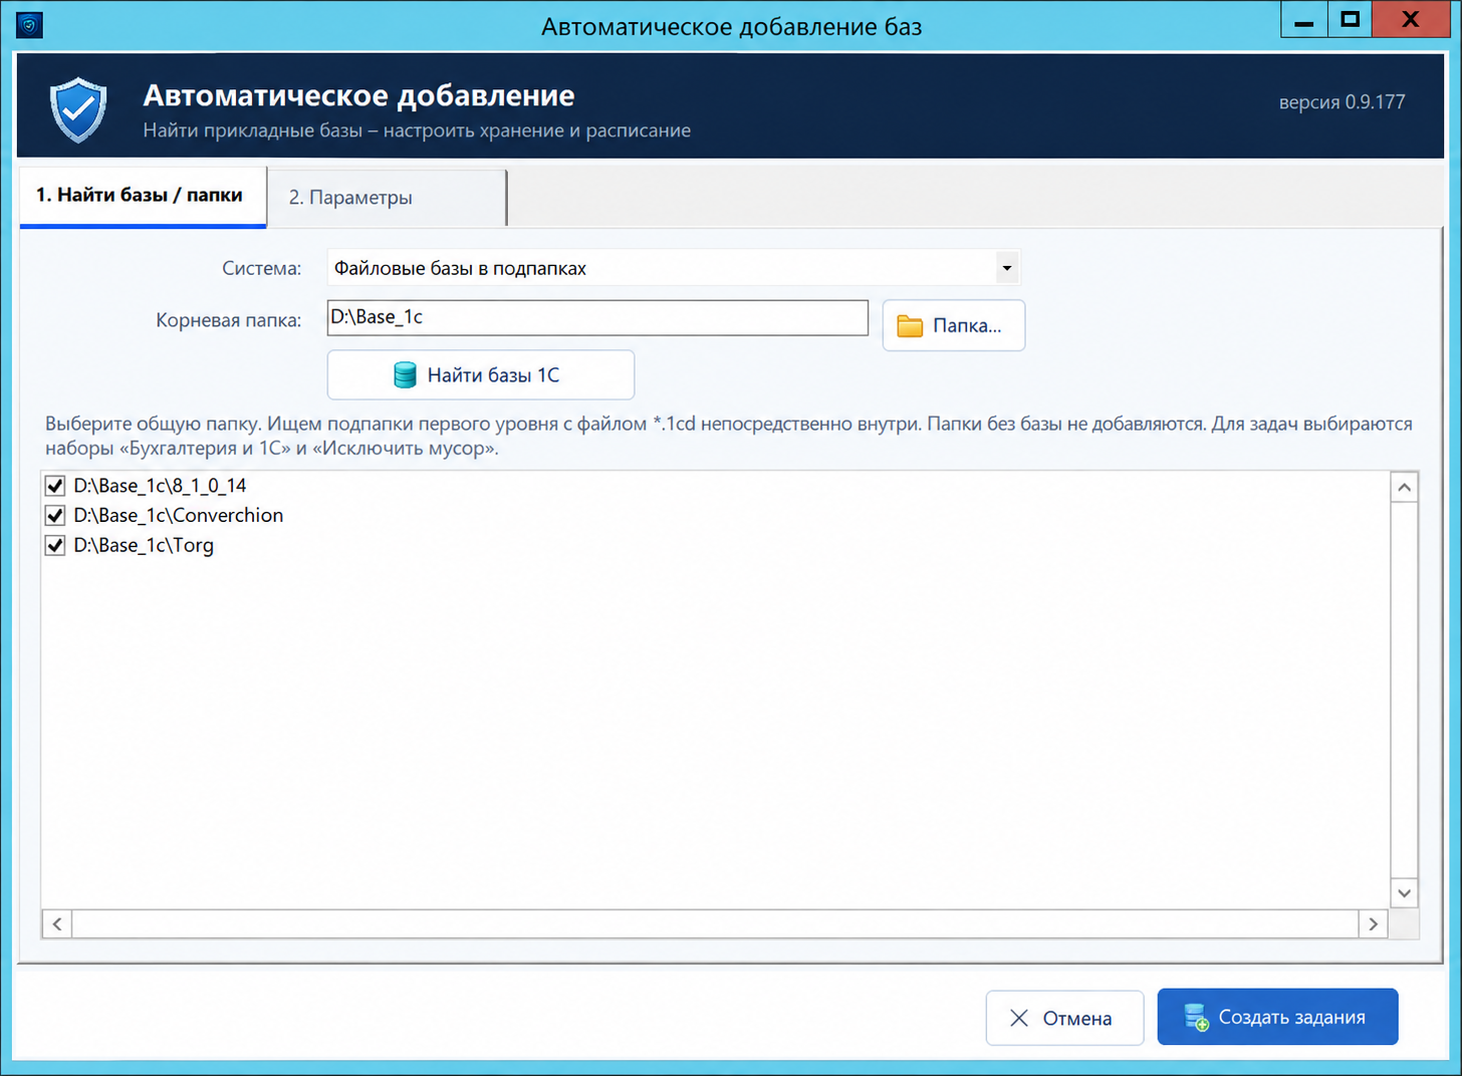
Task: Minimize the Автоматическое добавление баз window
Action: pyautogui.click(x=1304, y=20)
